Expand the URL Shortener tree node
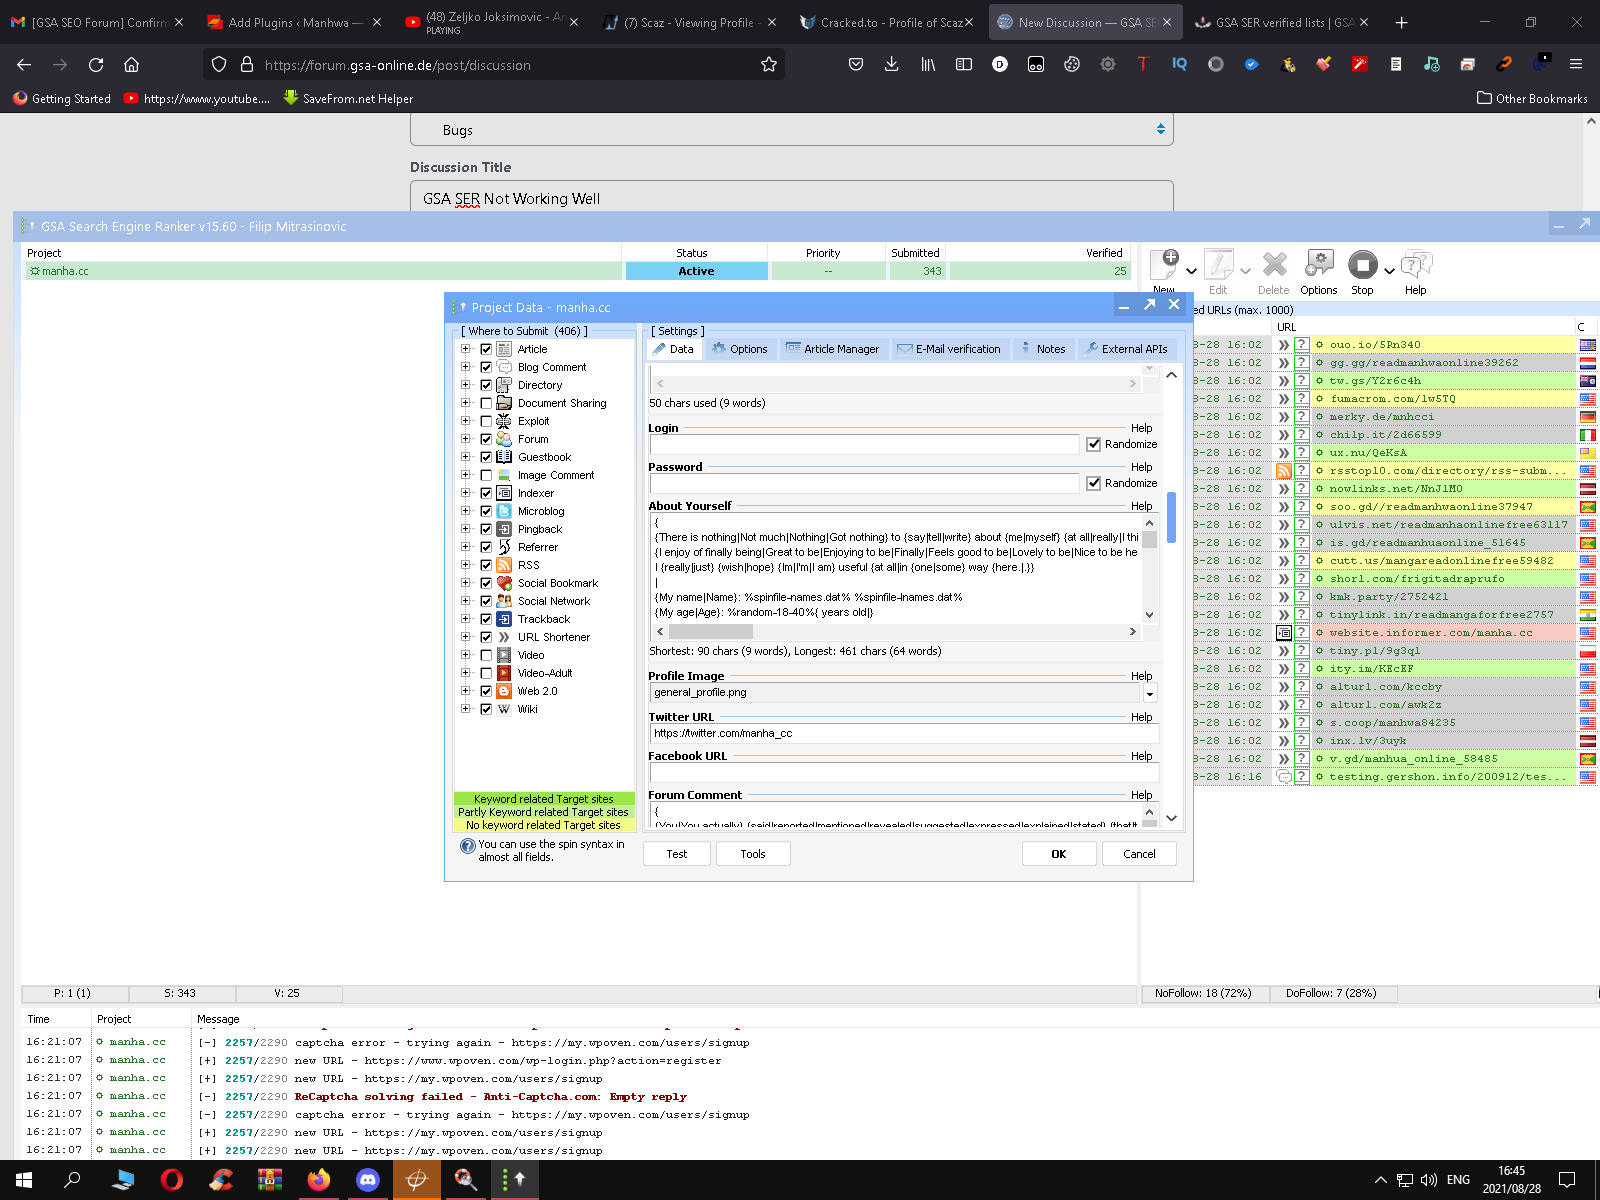 [x=465, y=637]
